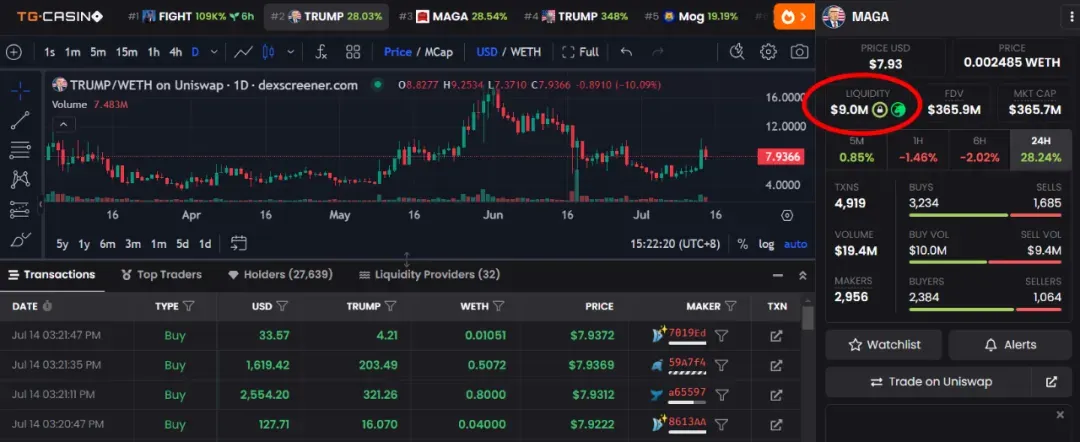Select the Fibonacci retracement lines tool
Screen dimensions: 1080x442
click(x=20, y=150)
